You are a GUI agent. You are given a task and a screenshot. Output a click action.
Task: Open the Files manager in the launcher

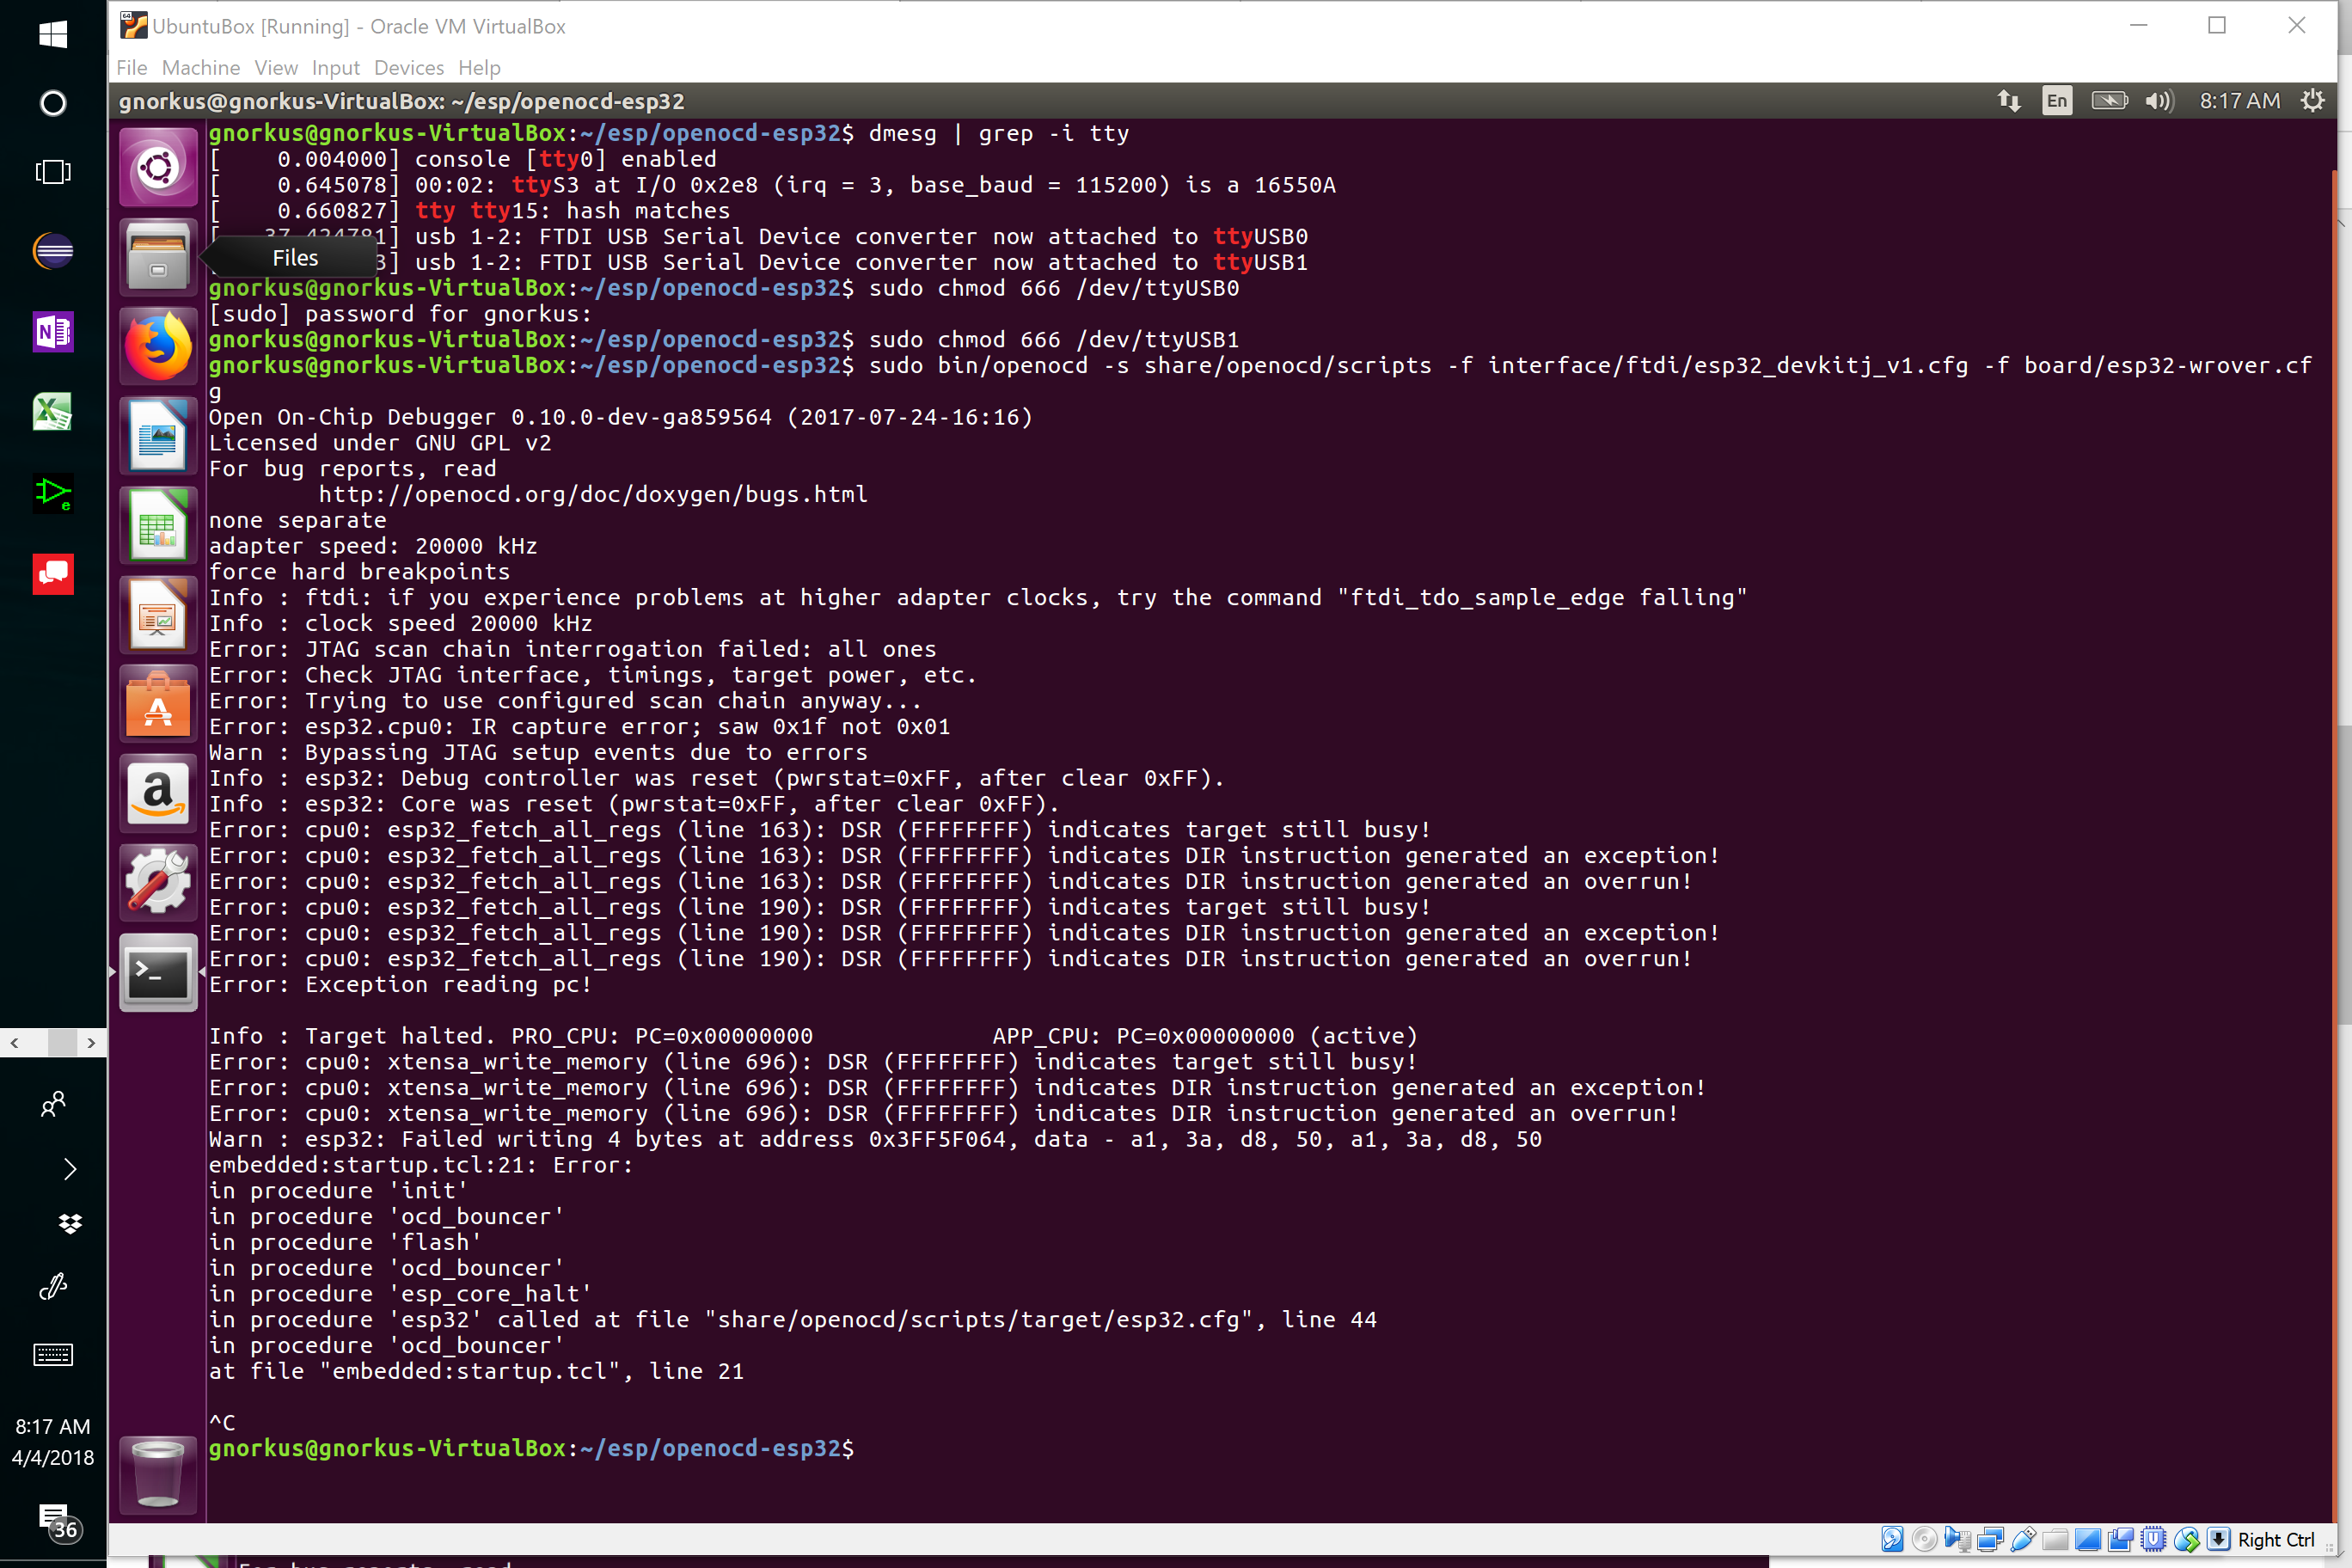[x=158, y=256]
